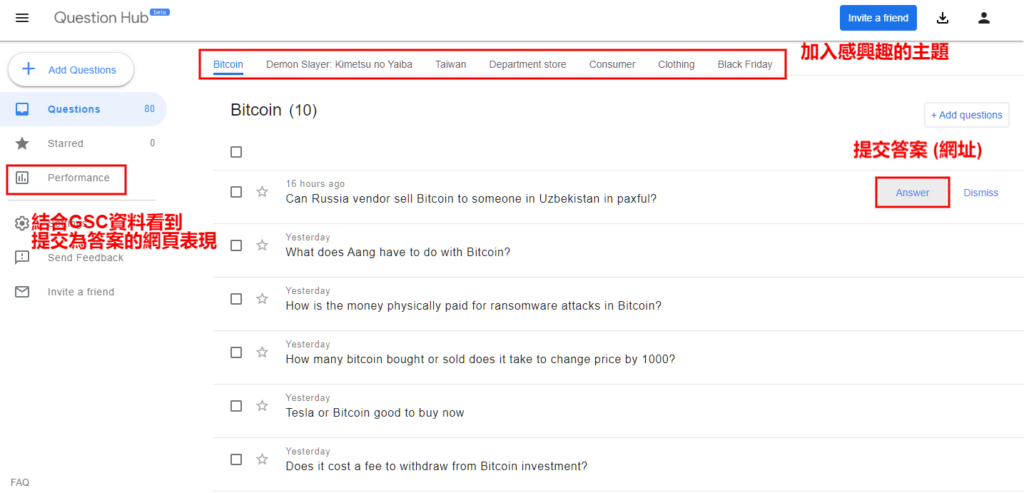Open the Department store topic tab
Image resolution: width=1024 pixels, height=493 pixels.
(x=528, y=65)
